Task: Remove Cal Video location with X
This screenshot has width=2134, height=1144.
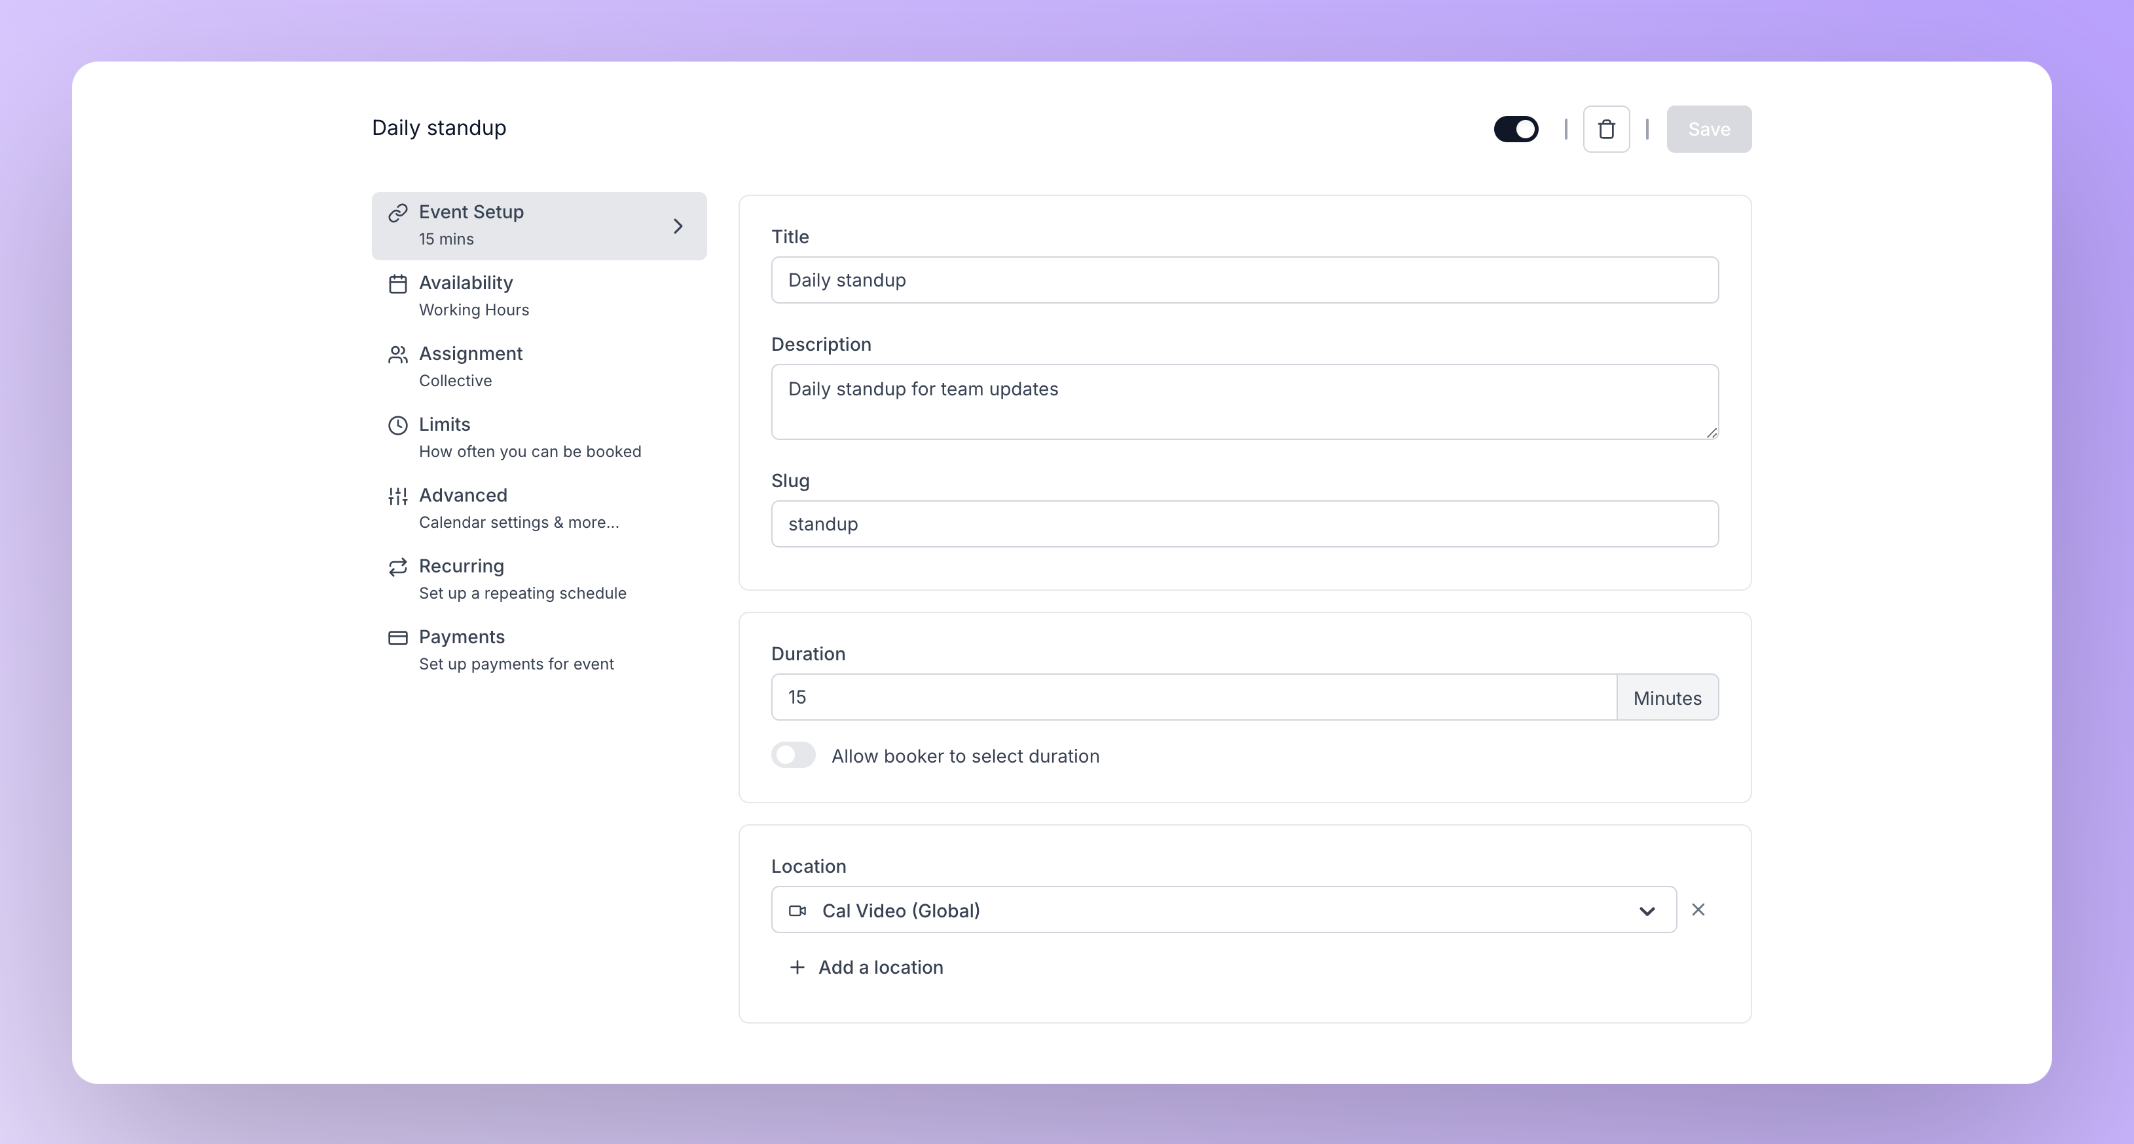Action: point(1698,910)
